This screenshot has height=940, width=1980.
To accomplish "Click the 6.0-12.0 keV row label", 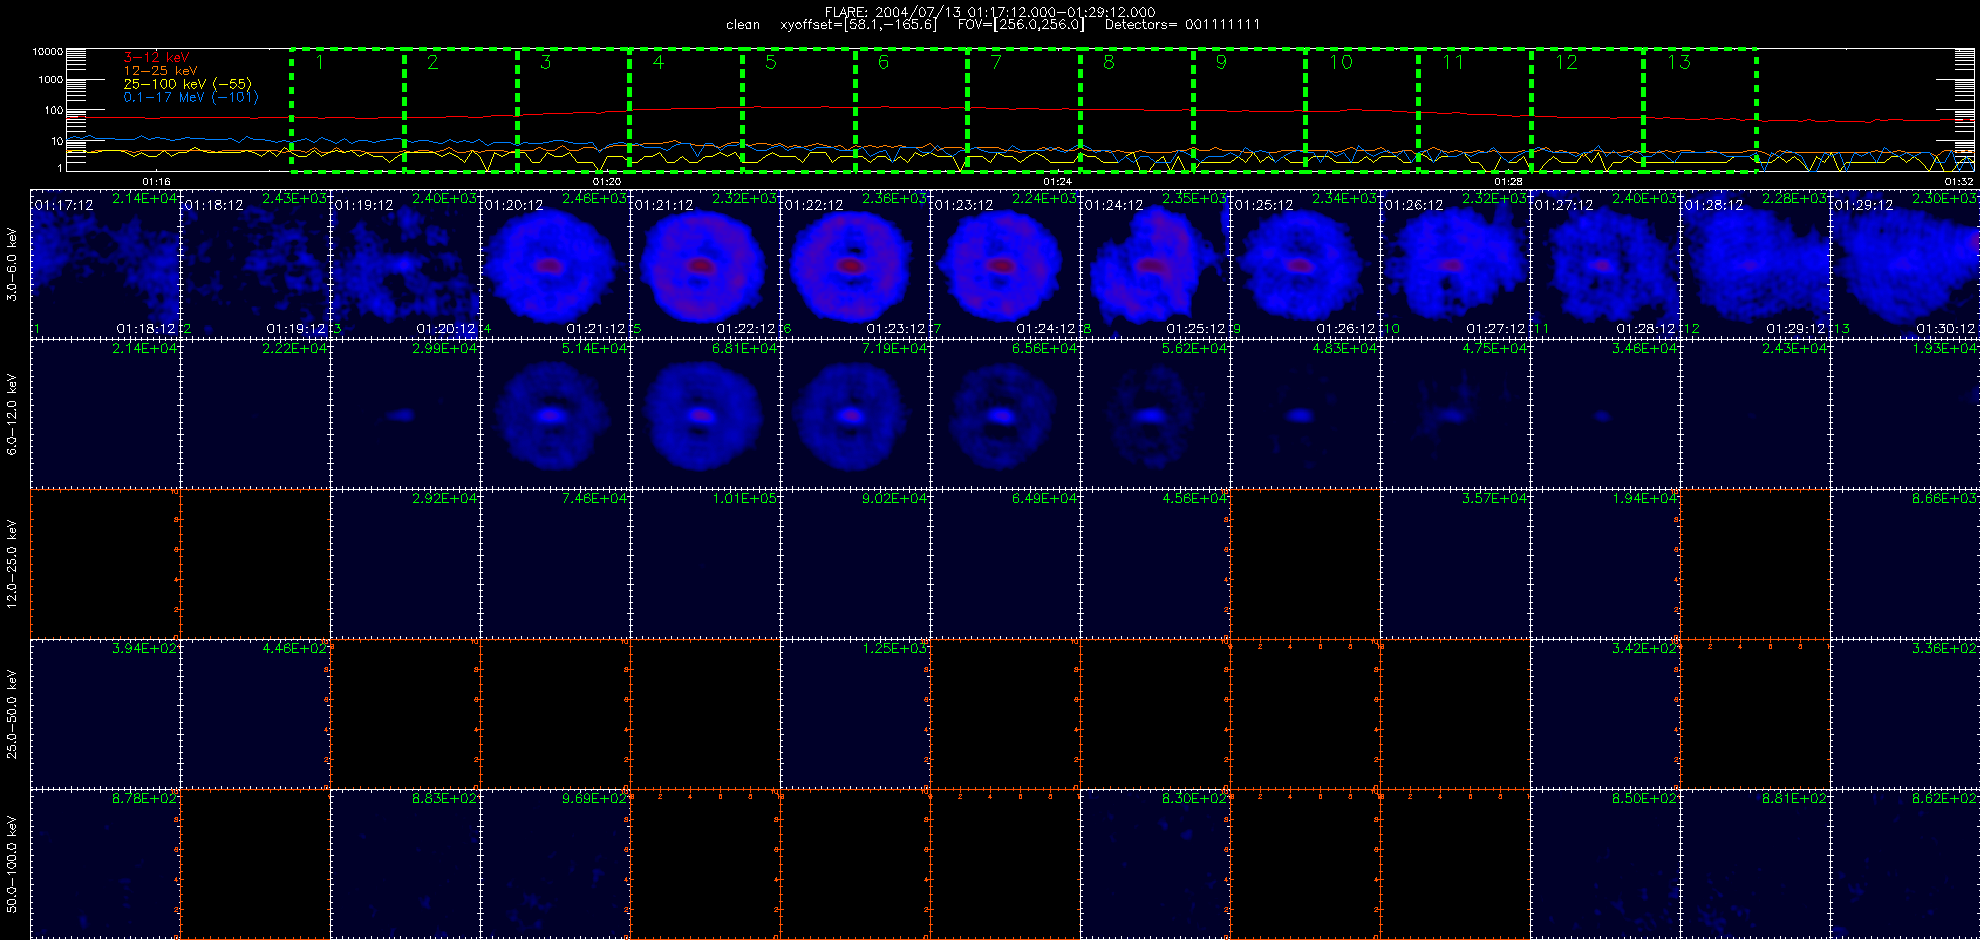I will point(12,414).
